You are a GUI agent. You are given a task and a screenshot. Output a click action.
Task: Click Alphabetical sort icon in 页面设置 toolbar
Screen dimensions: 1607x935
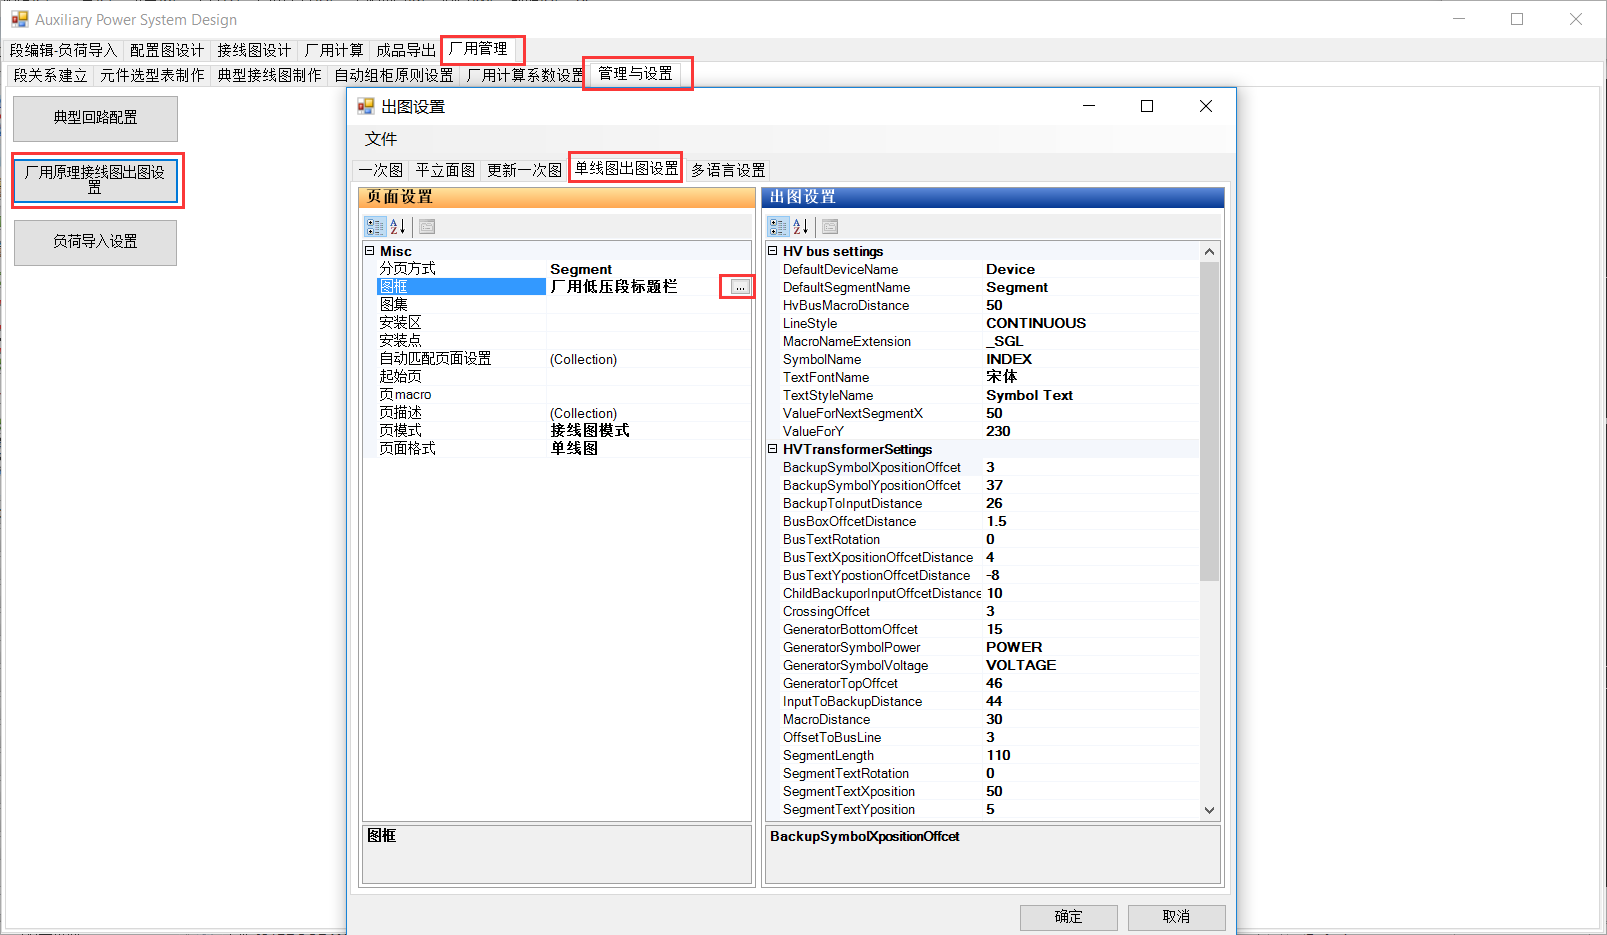click(x=398, y=227)
